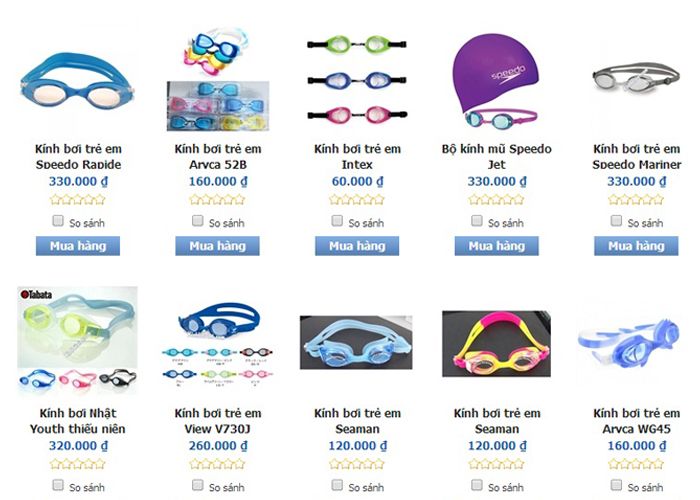700x500 pixels.
Task: View the Tabata youth goggles picture
Action: (x=77, y=340)
